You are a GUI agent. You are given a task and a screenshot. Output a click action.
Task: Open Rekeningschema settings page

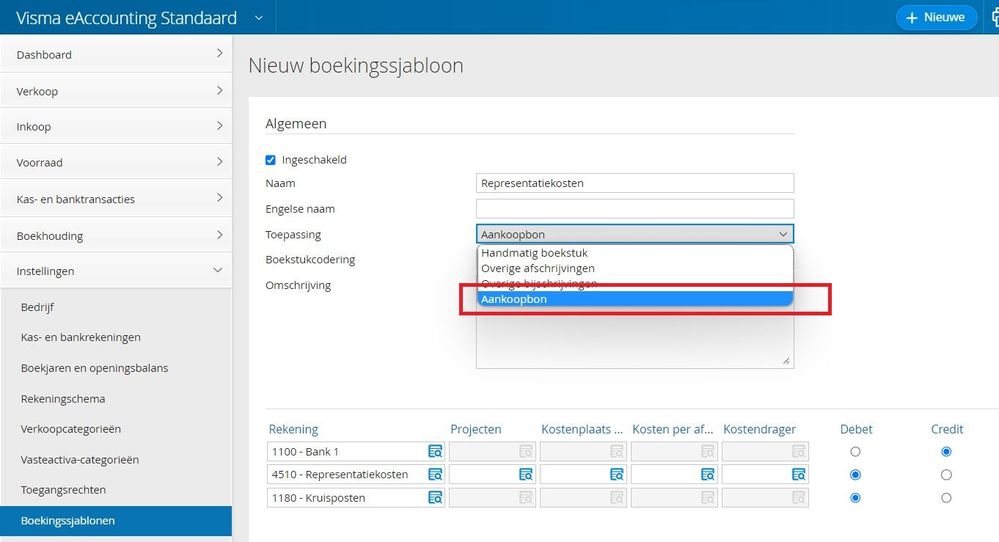63,399
